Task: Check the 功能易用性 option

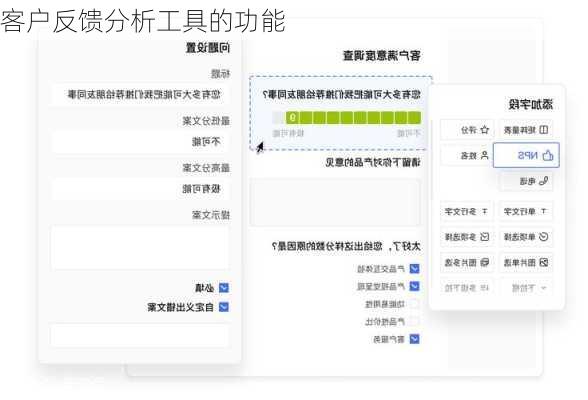Action: [414, 304]
